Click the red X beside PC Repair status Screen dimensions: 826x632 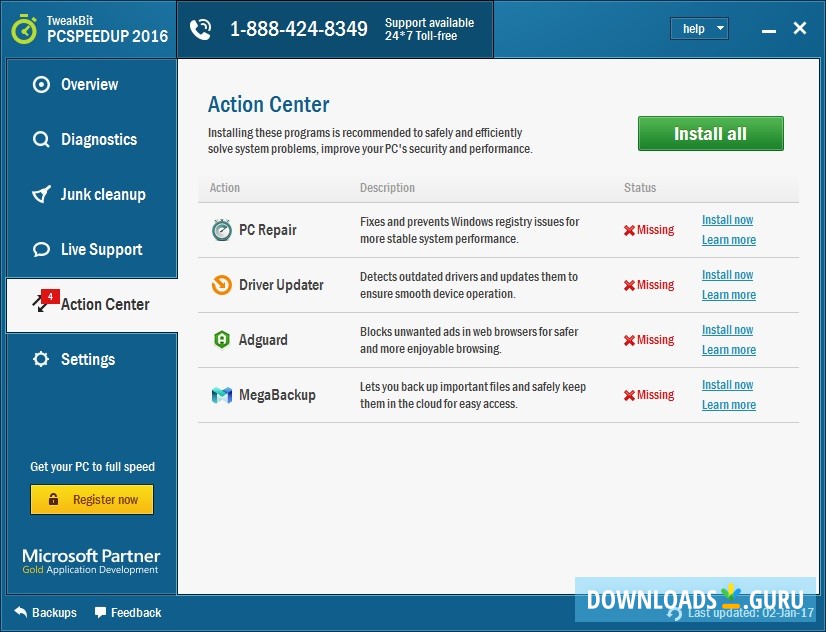pyautogui.click(x=629, y=230)
